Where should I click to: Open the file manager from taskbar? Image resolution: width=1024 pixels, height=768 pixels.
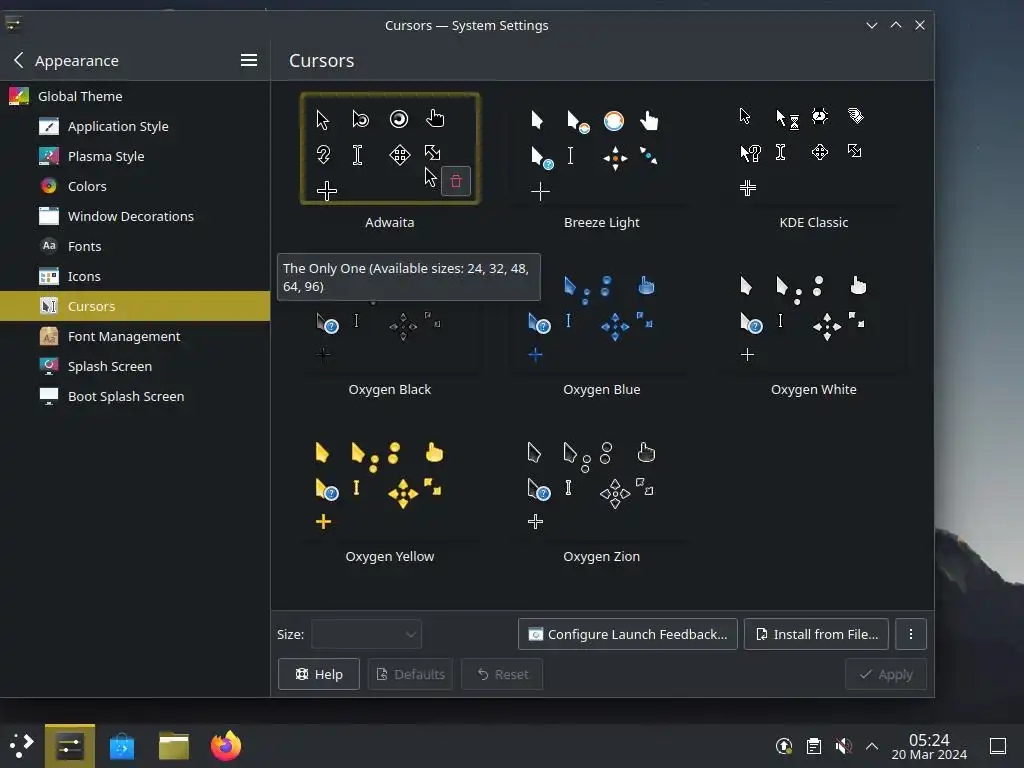point(174,746)
